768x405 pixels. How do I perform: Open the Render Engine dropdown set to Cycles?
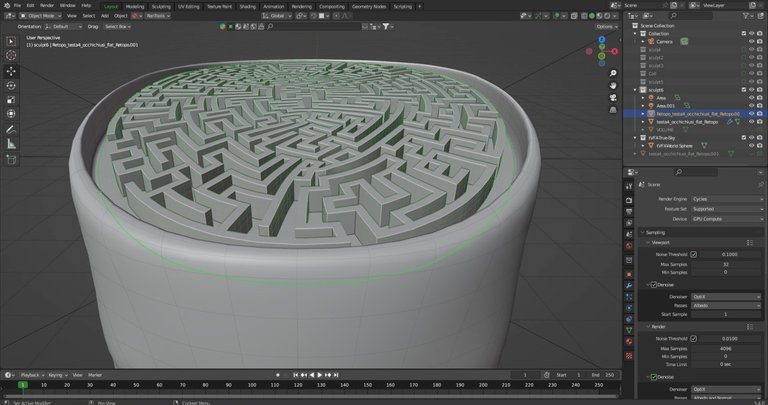(x=726, y=199)
